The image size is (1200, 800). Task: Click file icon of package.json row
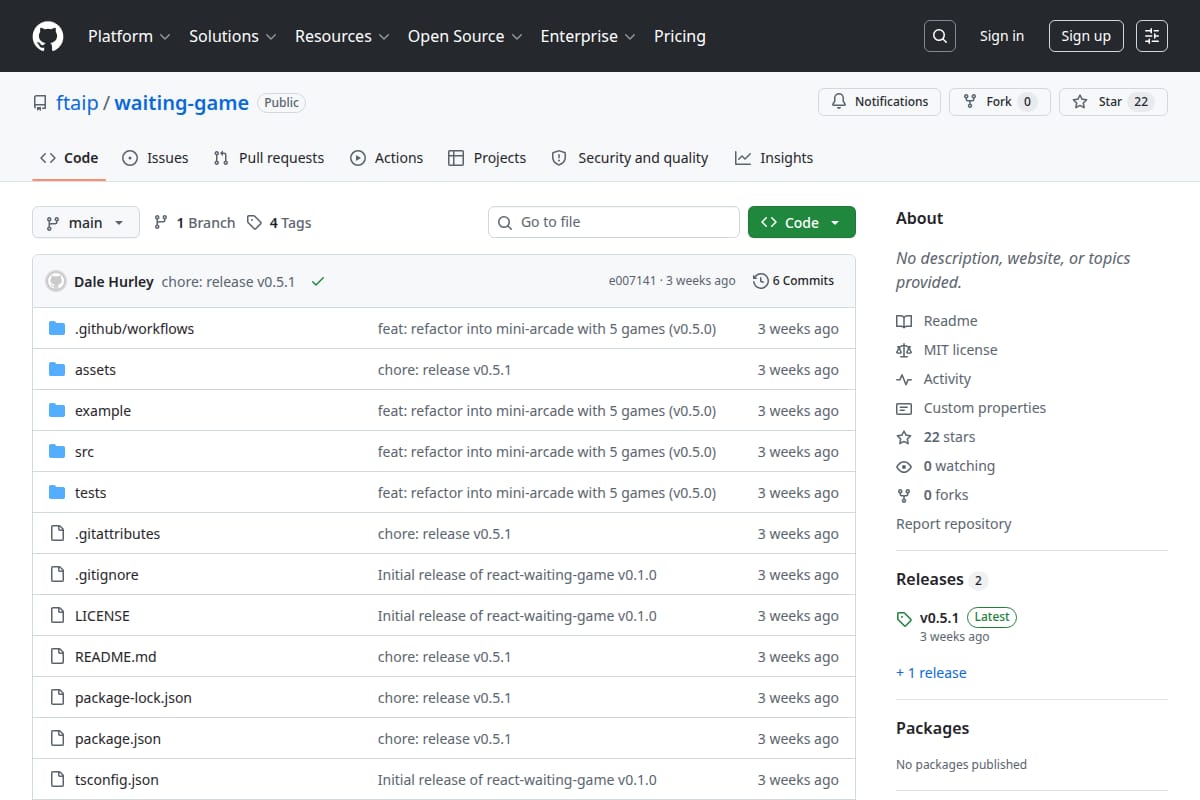pyautogui.click(x=57, y=738)
